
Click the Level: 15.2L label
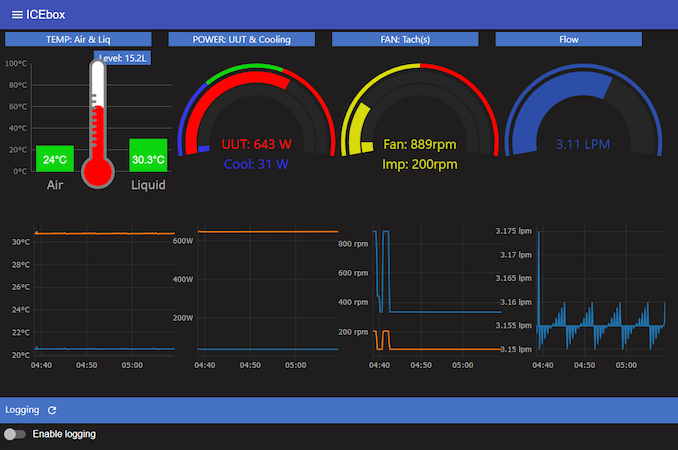(123, 58)
